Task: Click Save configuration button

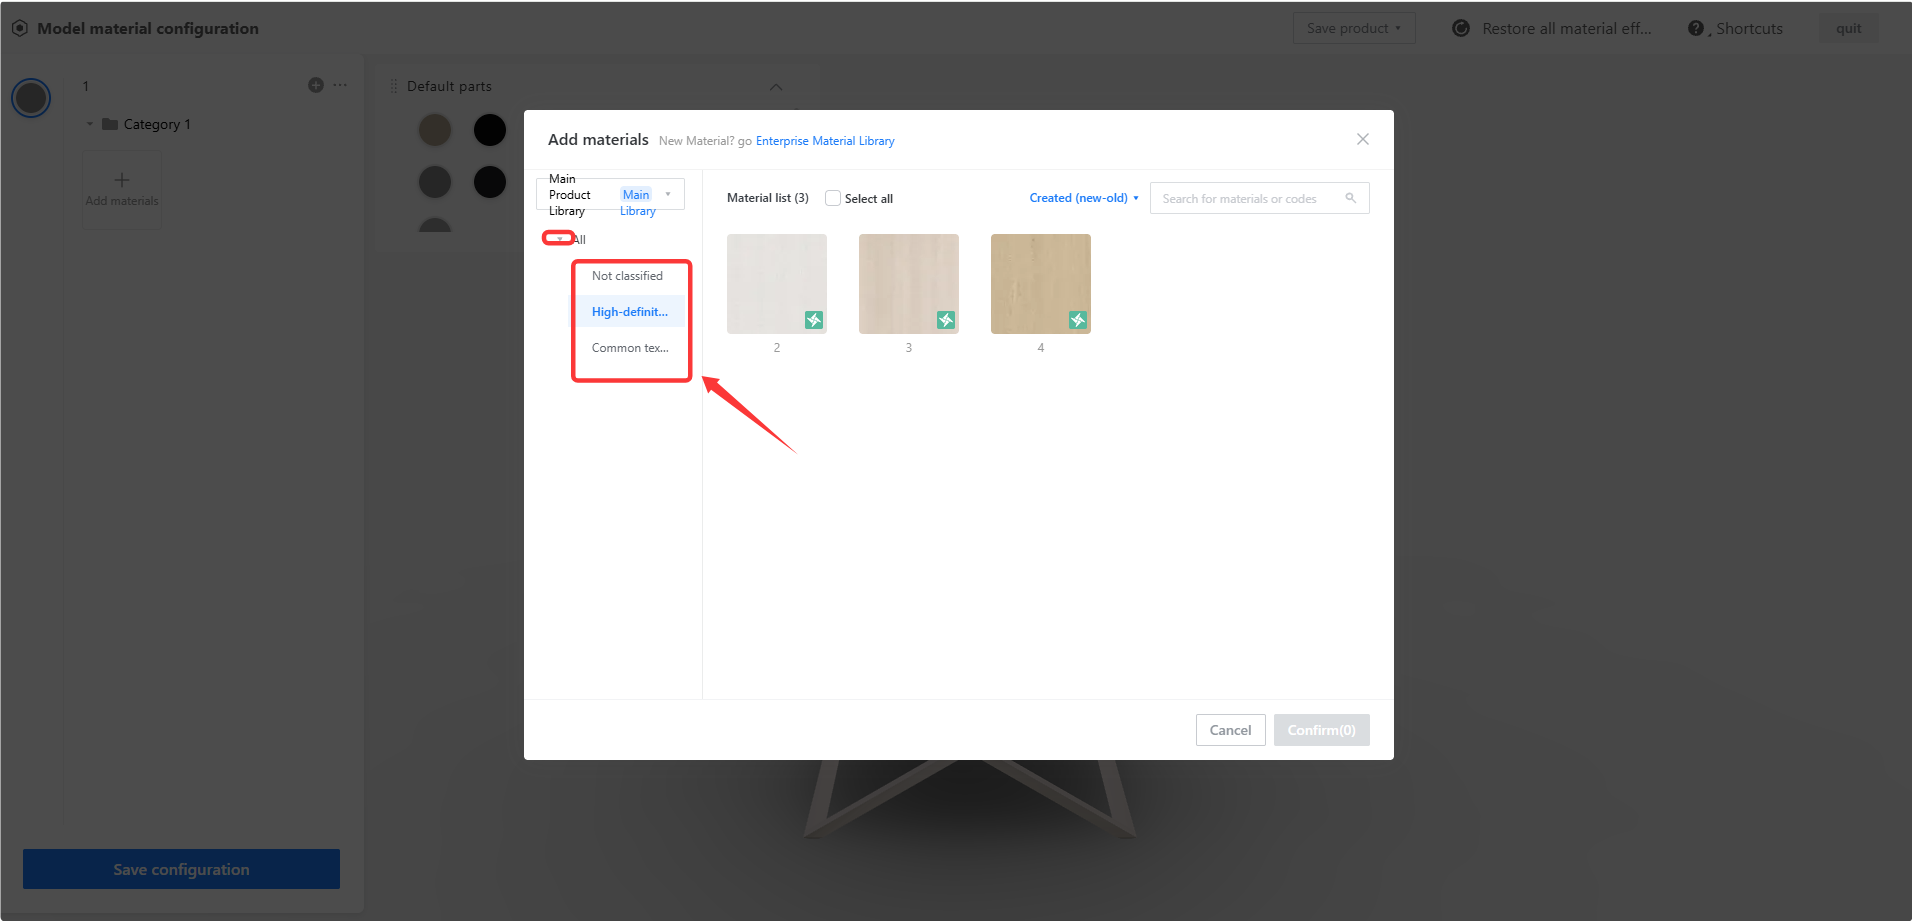Action: [181, 869]
